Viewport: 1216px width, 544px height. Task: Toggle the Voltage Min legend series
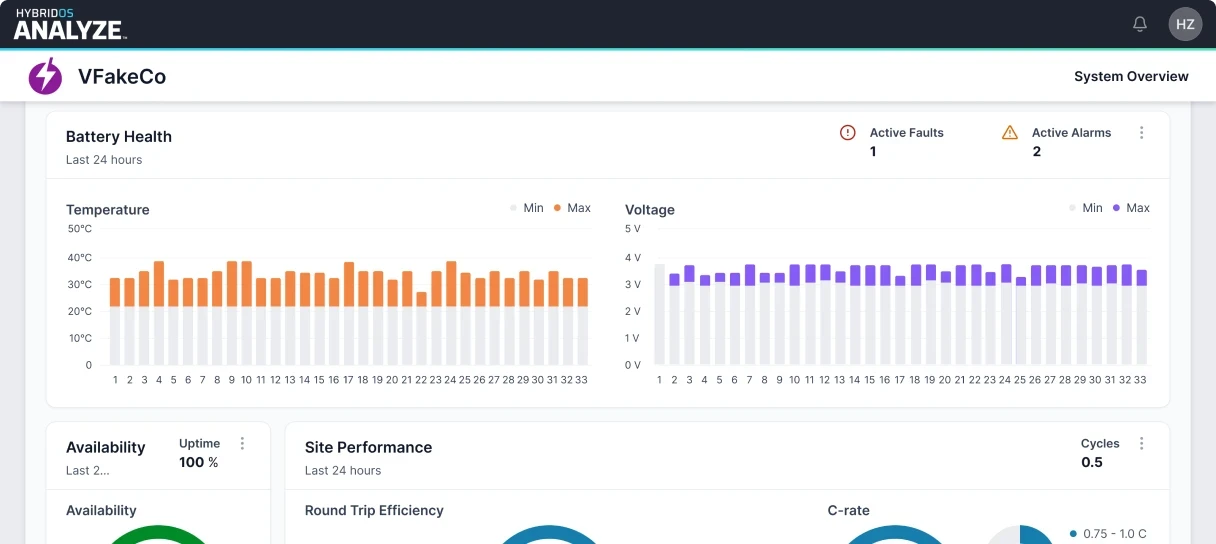point(1085,208)
